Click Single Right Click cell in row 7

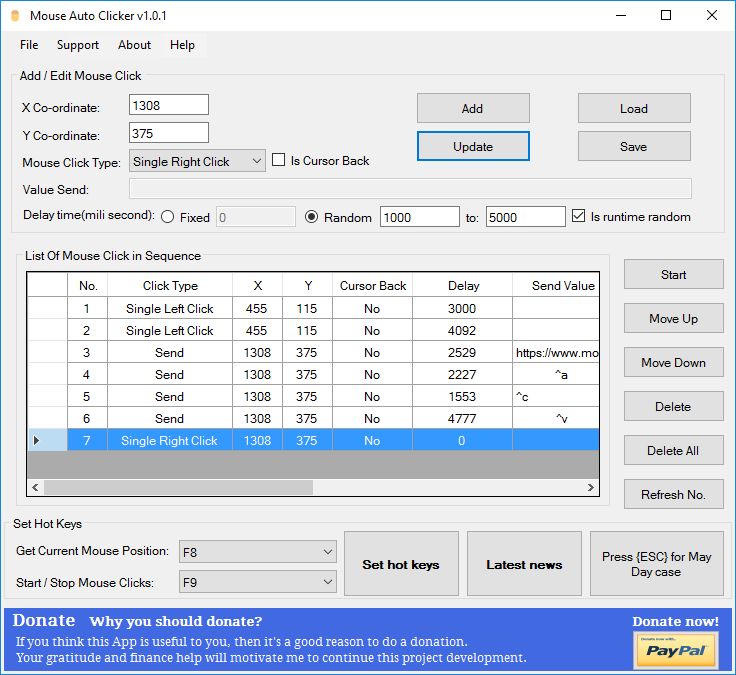(x=170, y=440)
